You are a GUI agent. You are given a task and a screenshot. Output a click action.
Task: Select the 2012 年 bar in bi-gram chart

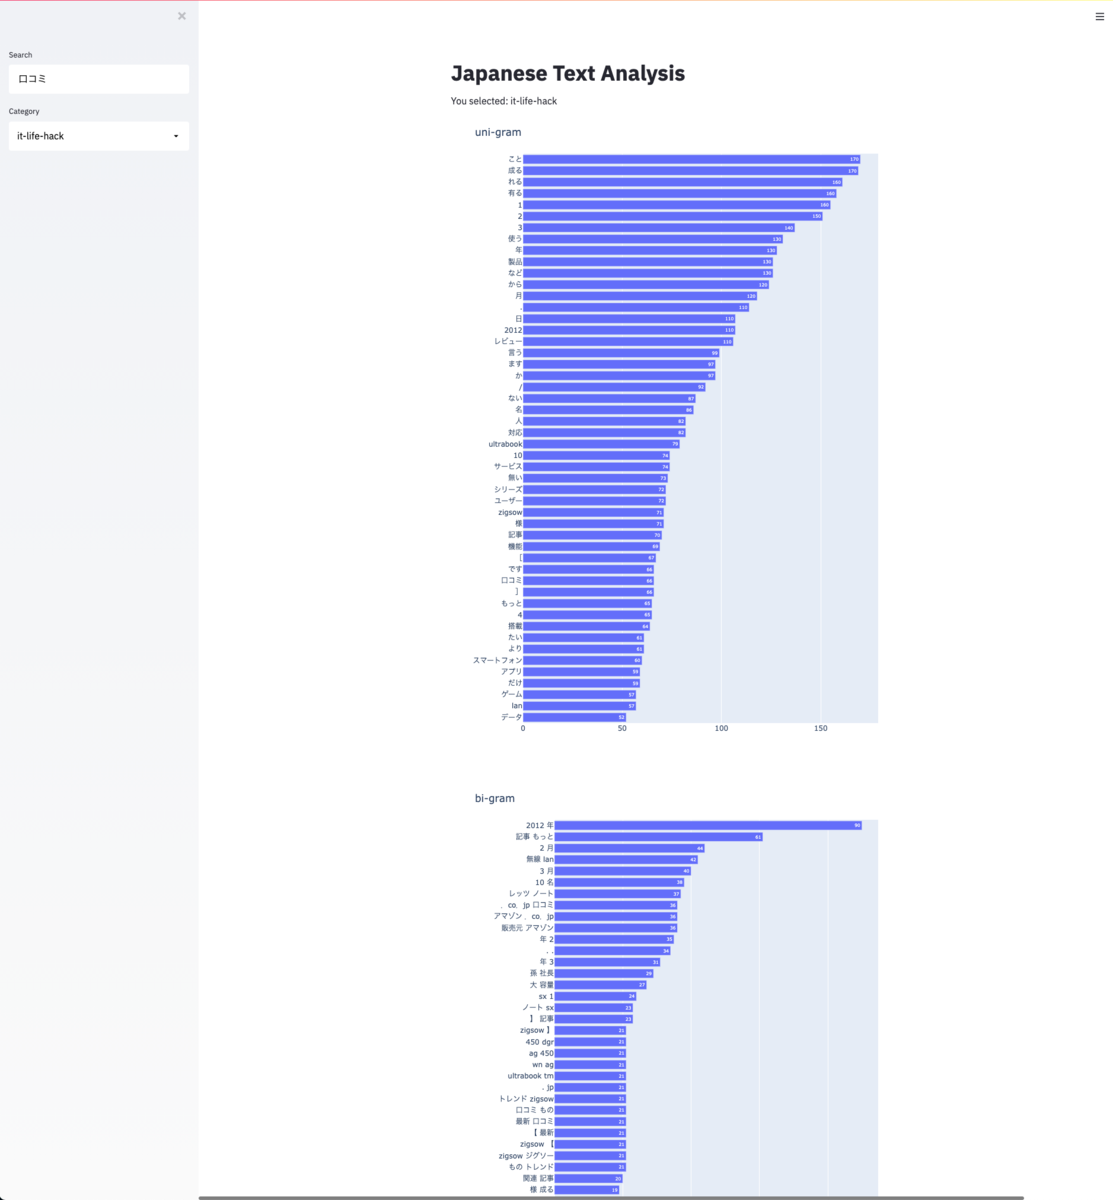coord(708,825)
